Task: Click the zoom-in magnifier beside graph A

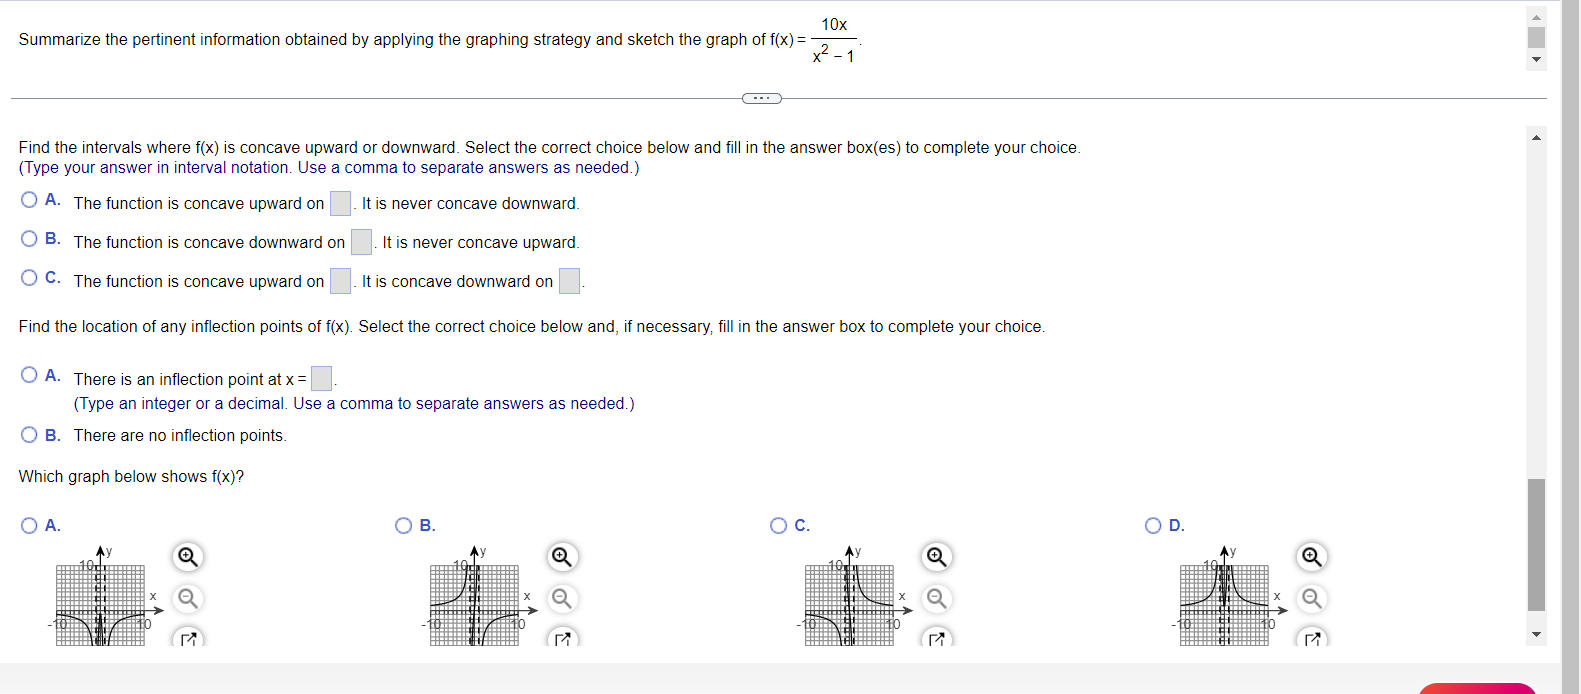Action: tap(188, 556)
